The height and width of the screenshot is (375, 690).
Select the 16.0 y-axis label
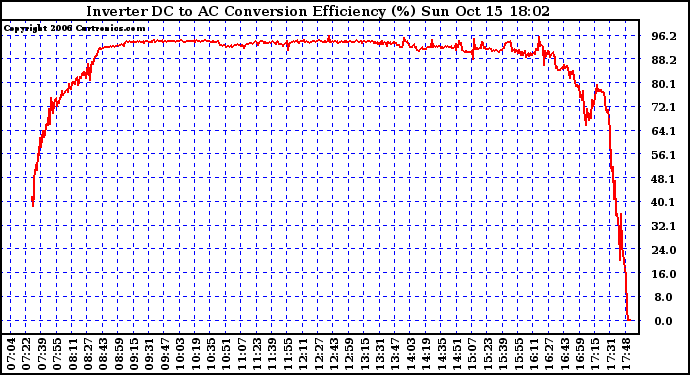click(664, 274)
